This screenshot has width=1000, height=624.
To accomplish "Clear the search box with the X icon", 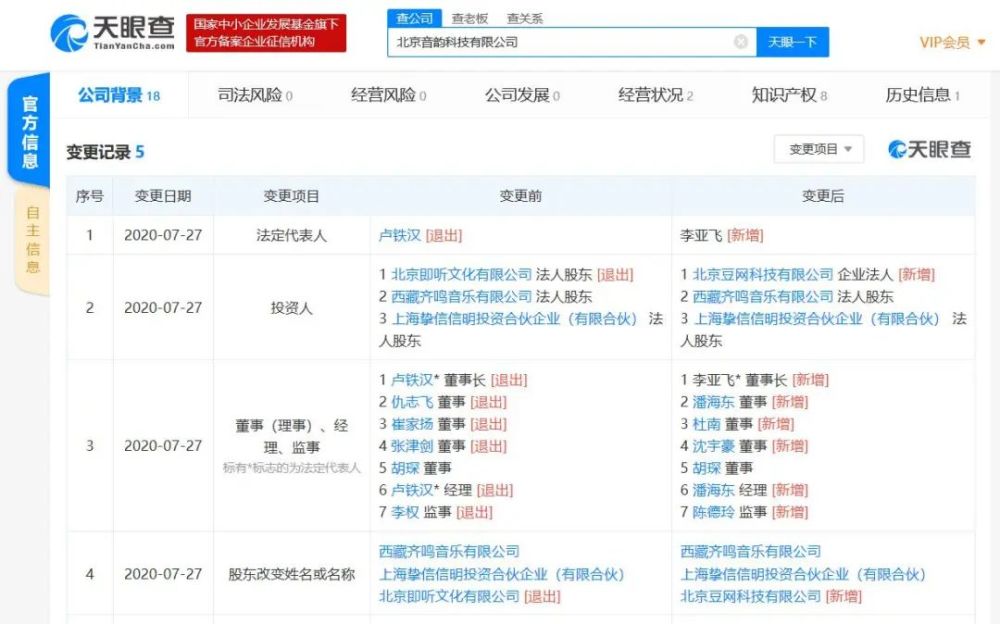I will [x=740, y=42].
